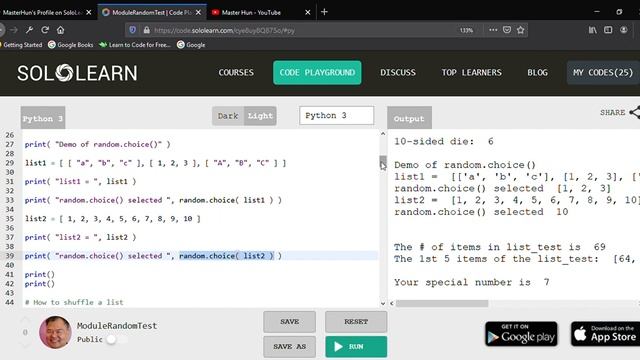
Task: Switch editor to Dark theme
Action: 228,116
